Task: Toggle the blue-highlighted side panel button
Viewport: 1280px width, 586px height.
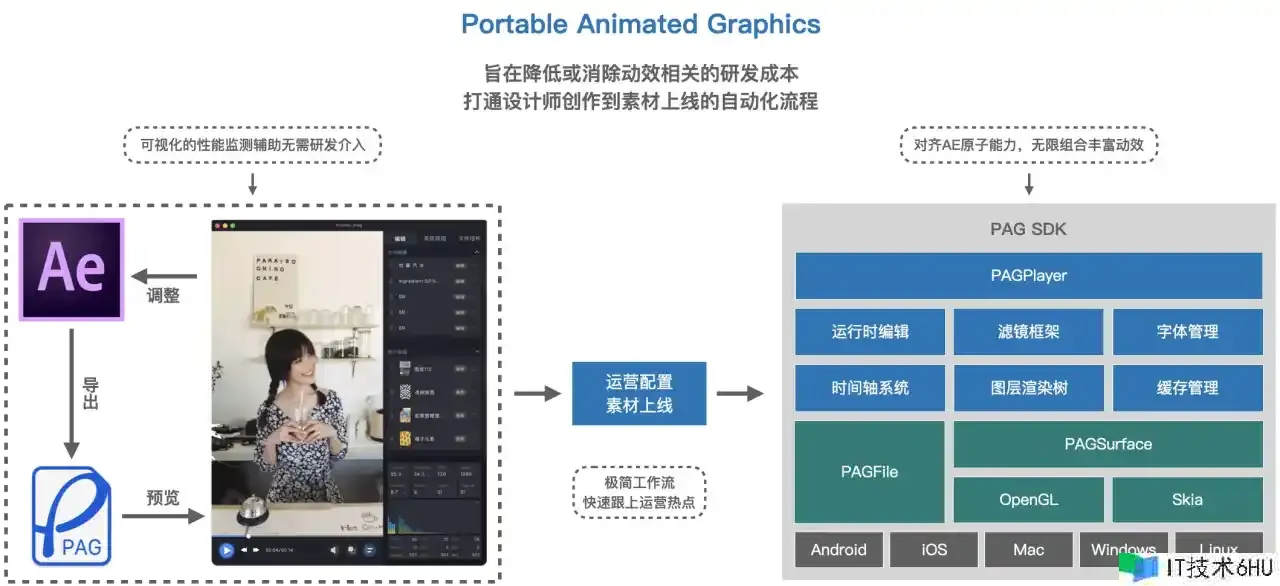Action: click(369, 549)
